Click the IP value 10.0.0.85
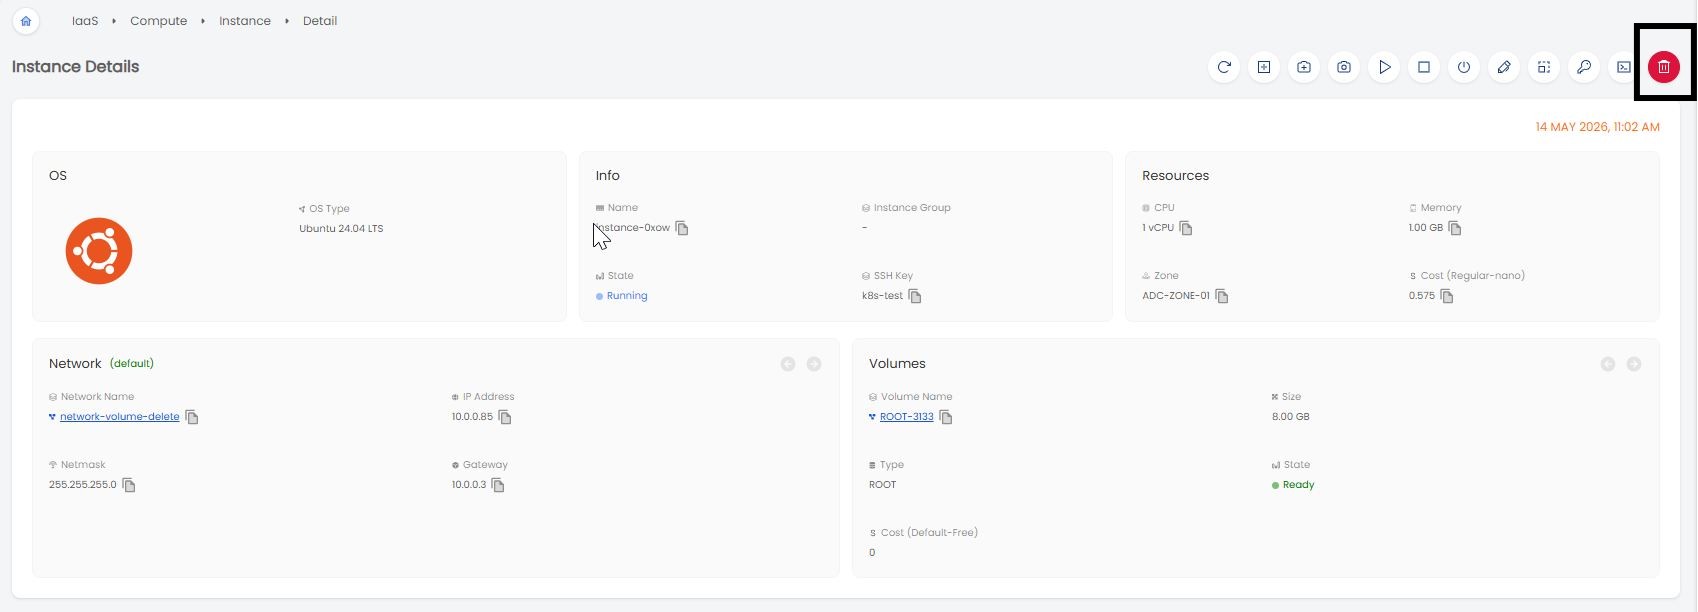This screenshot has width=1698, height=612. [x=472, y=417]
